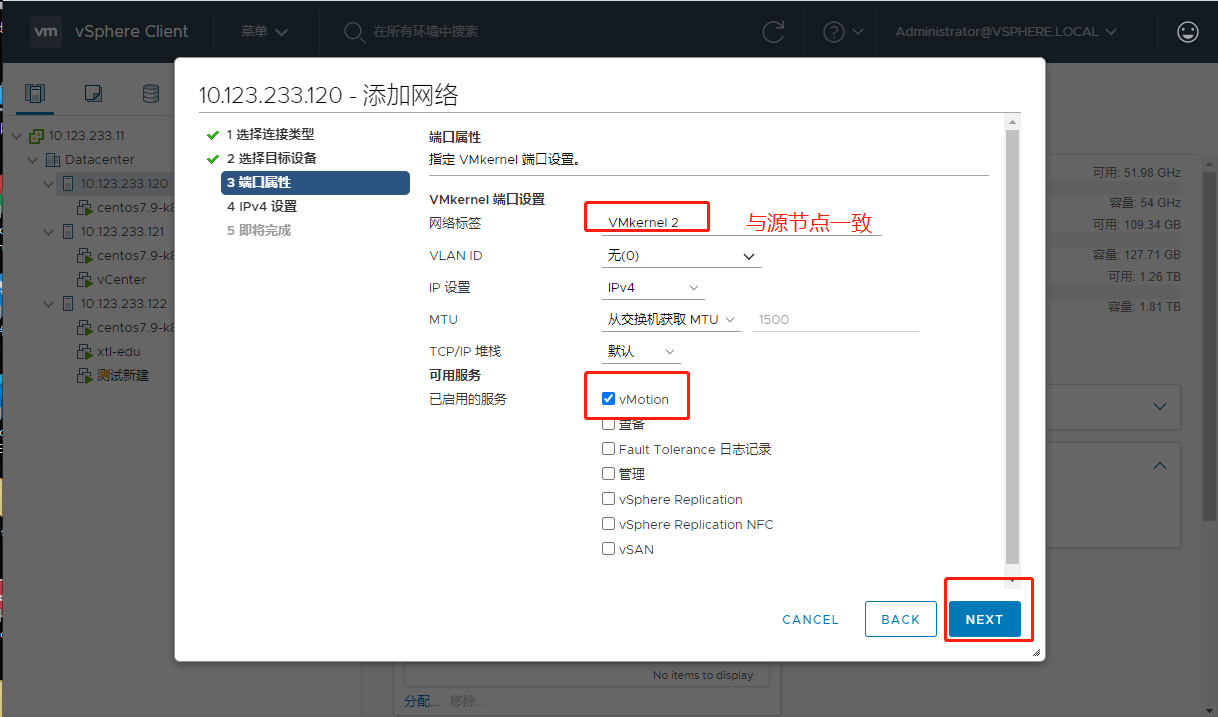Click the MTU 1500 value field
The image size is (1218, 717).
[x=835, y=320]
